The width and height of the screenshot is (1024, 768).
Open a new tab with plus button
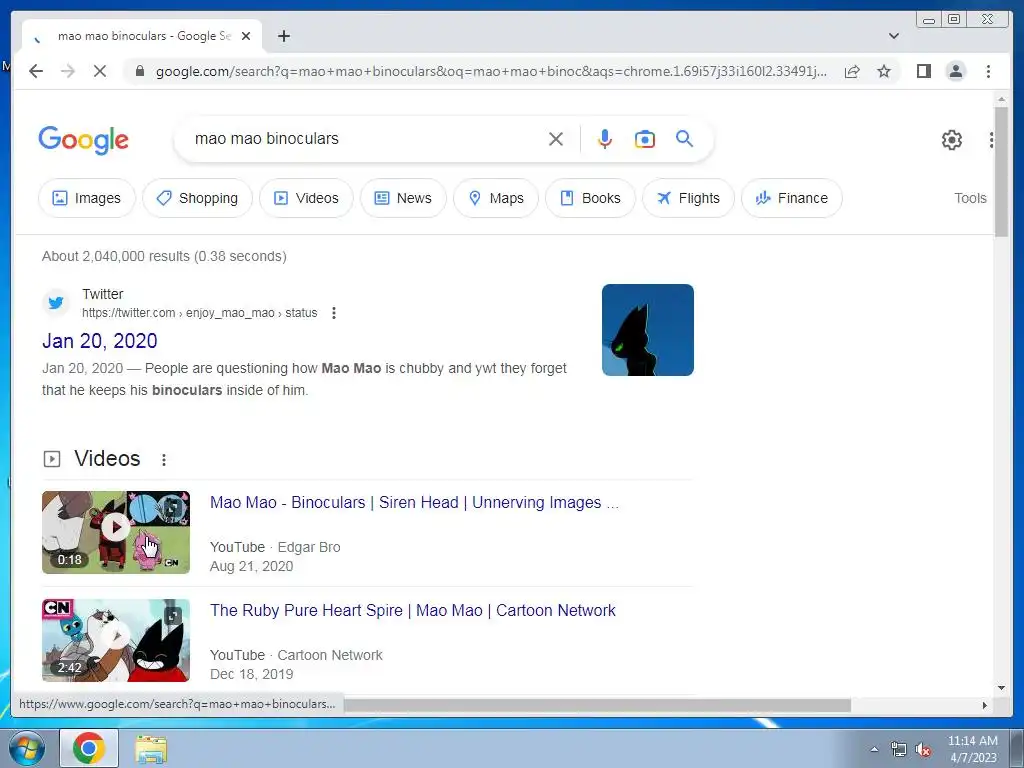283,36
